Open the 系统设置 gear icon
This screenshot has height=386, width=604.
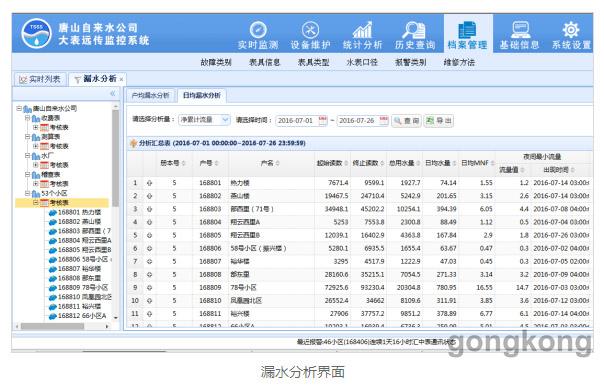point(571,30)
